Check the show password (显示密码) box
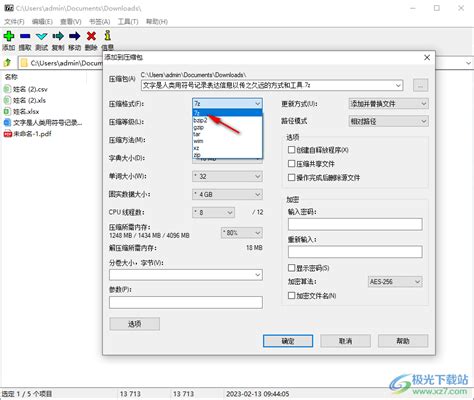 click(291, 268)
